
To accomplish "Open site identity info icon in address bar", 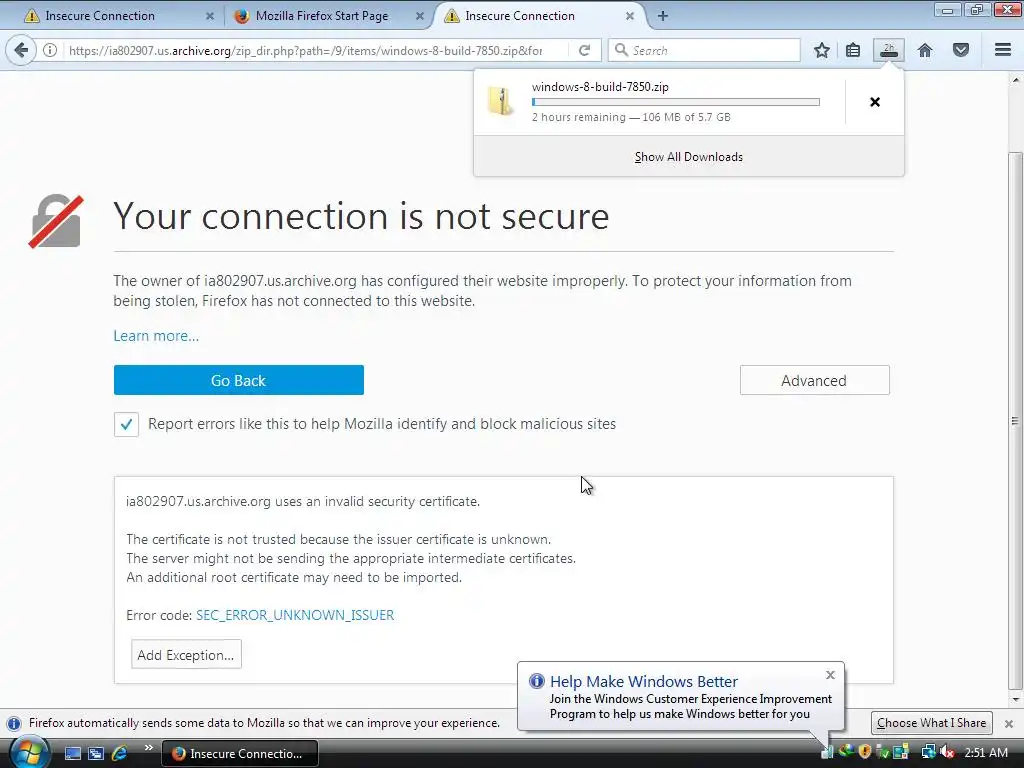I will [x=50, y=50].
